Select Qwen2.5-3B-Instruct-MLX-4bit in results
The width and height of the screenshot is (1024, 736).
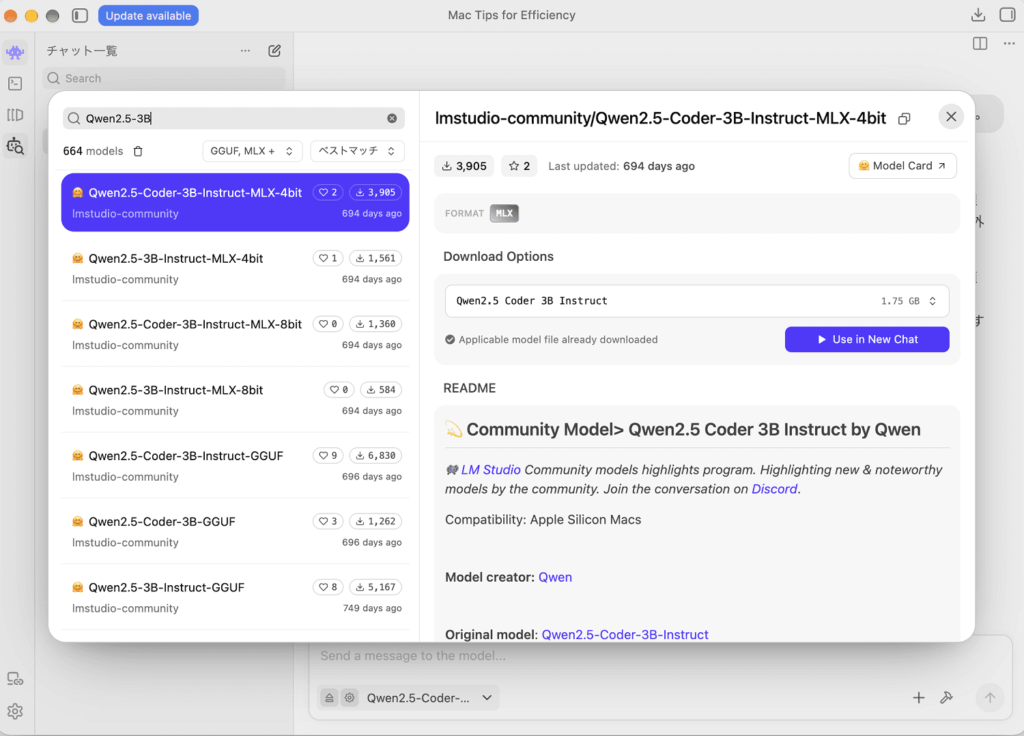(x=235, y=268)
